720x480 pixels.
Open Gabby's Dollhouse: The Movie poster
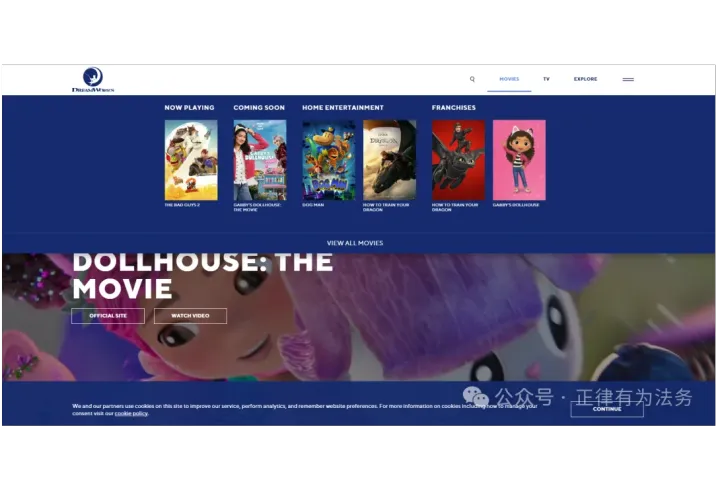pyautogui.click(x=260, y=160)
